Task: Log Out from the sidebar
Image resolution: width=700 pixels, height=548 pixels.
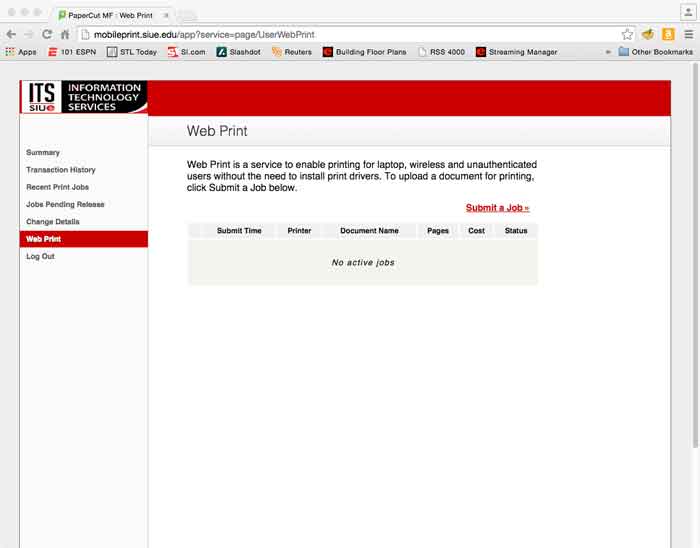Action: [x=40, y=256]
